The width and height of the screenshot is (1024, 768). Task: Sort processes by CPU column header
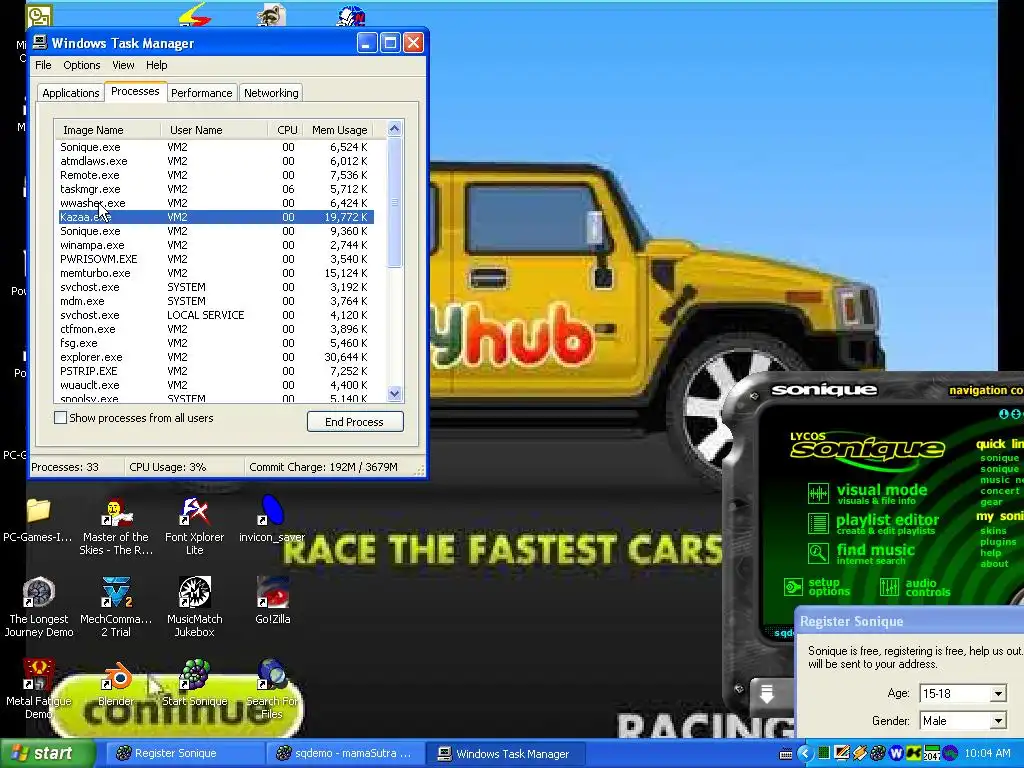(286, 130)
